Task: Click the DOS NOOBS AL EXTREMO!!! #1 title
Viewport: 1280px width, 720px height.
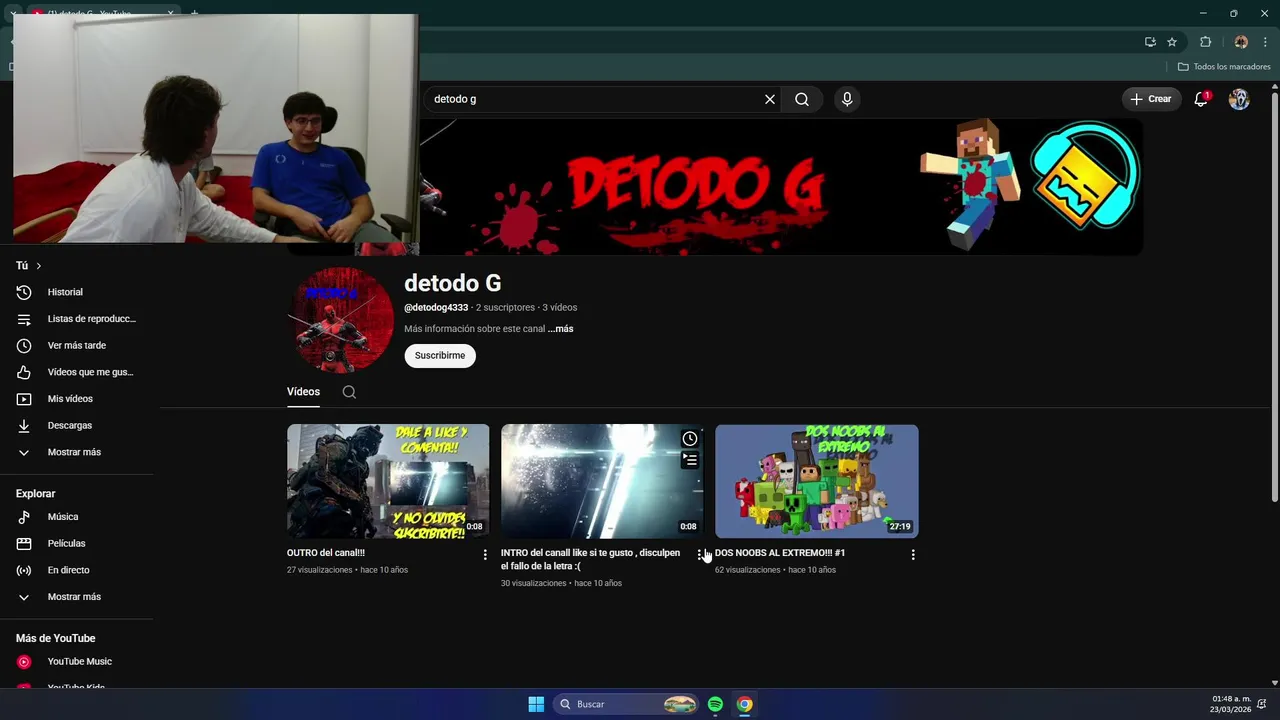Action: point(780,553)
